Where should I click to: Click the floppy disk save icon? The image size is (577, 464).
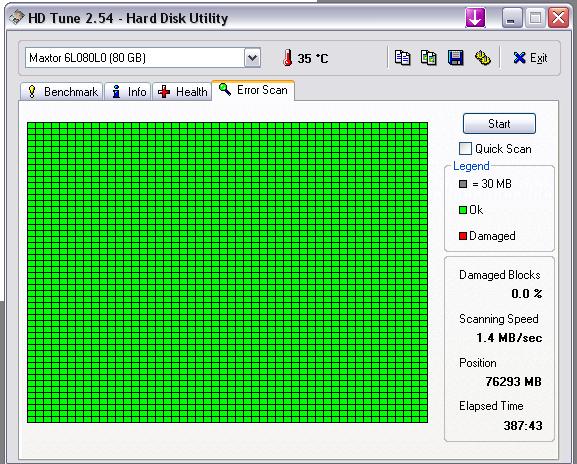(x=456, y=58)
